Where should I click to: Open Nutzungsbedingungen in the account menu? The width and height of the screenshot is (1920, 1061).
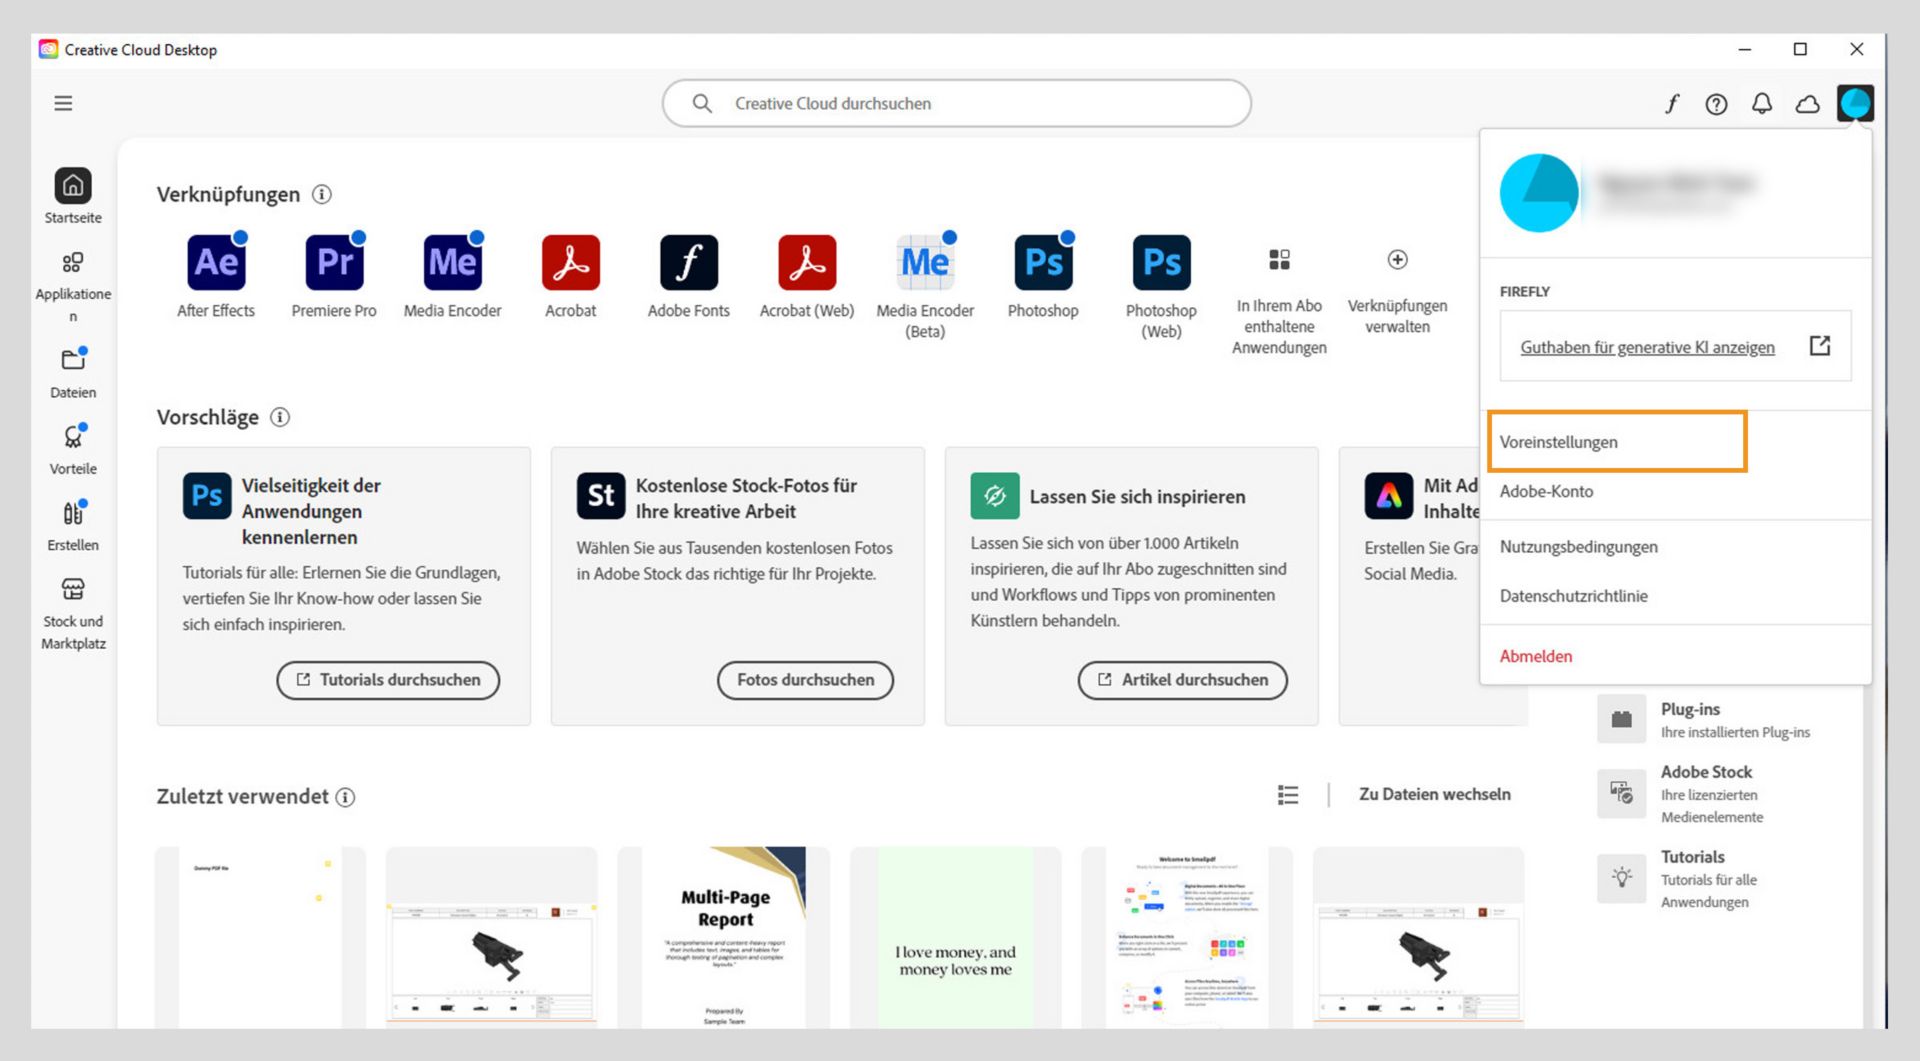[1578, 547]
